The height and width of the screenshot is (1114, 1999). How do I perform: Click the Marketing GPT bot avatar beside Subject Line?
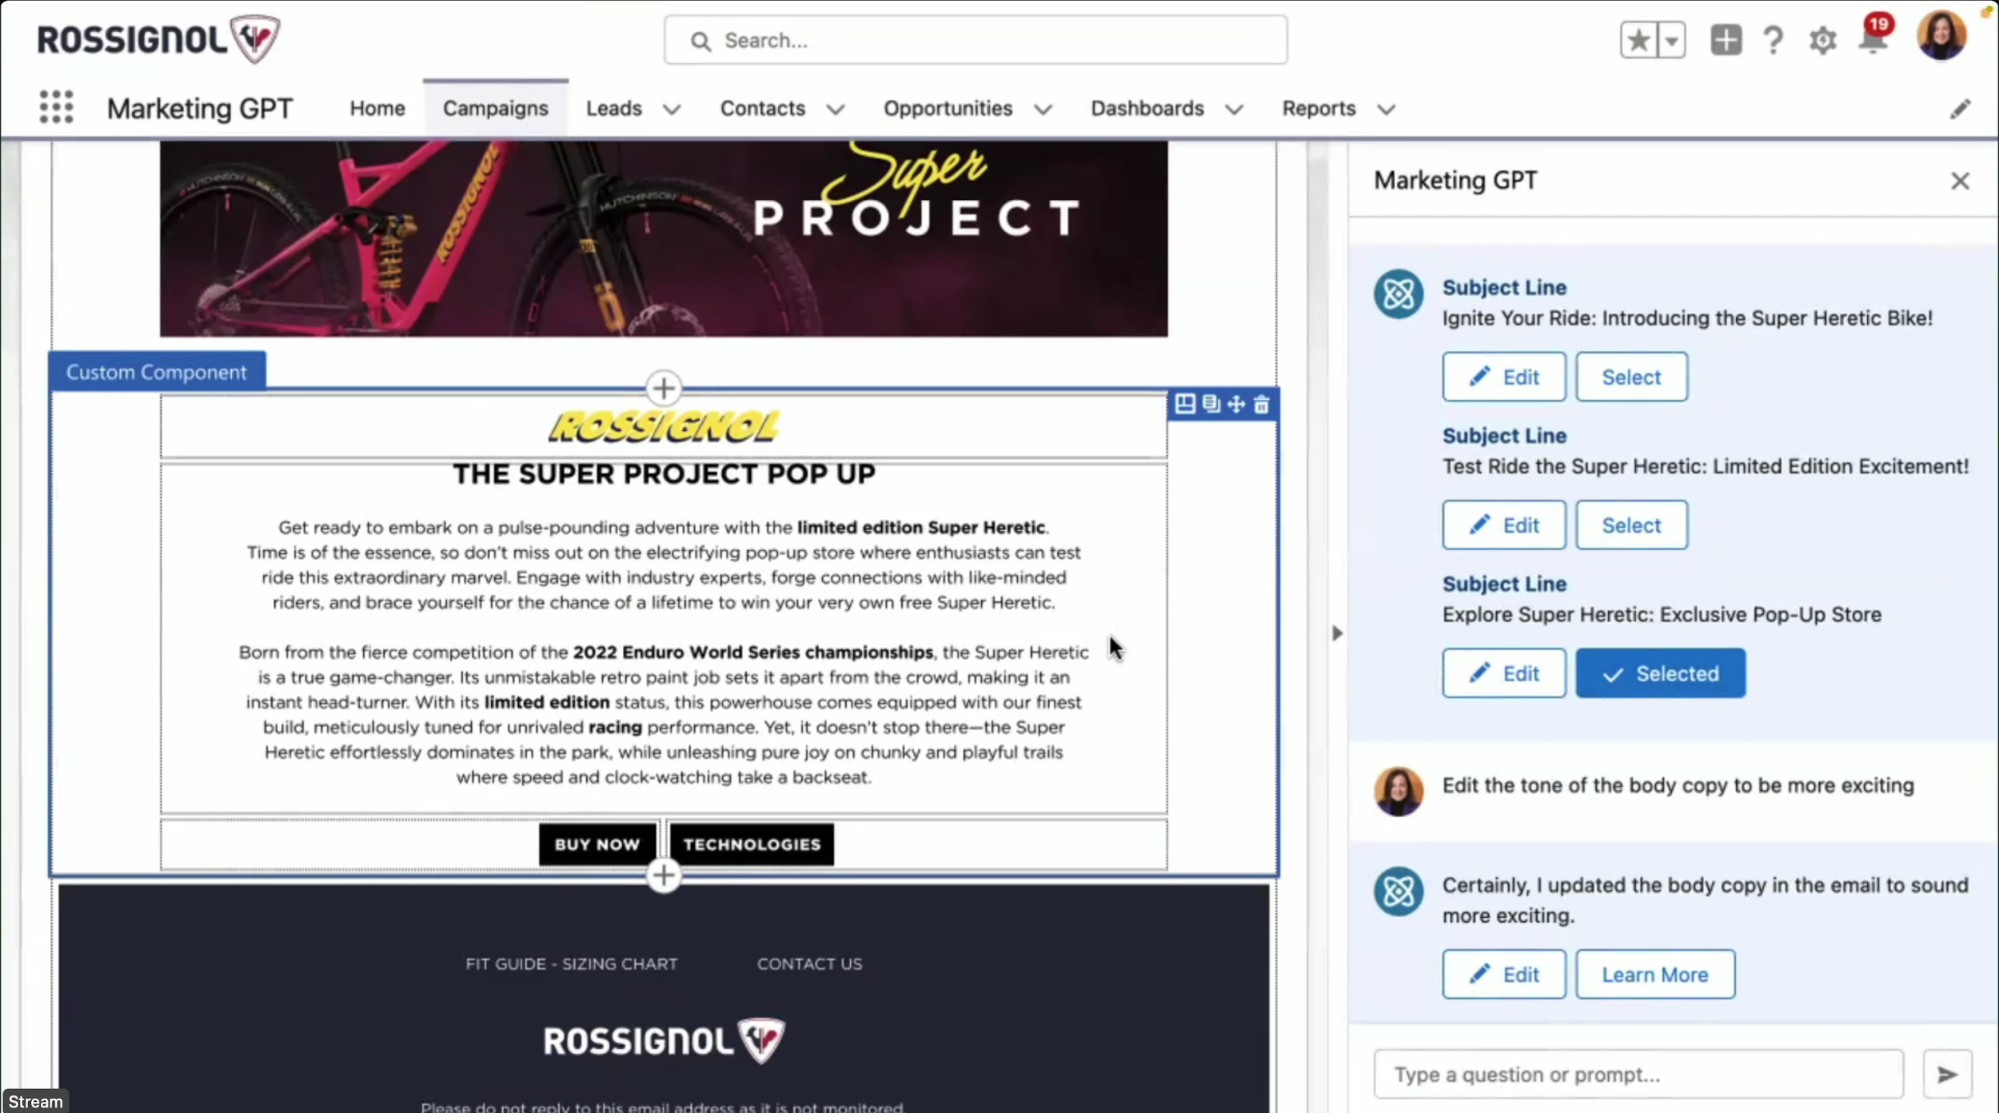1398,294
